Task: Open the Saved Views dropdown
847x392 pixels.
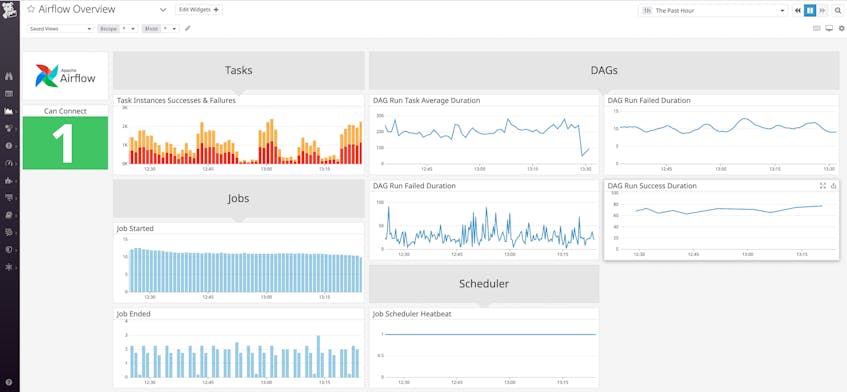Action: coord(60,29)
